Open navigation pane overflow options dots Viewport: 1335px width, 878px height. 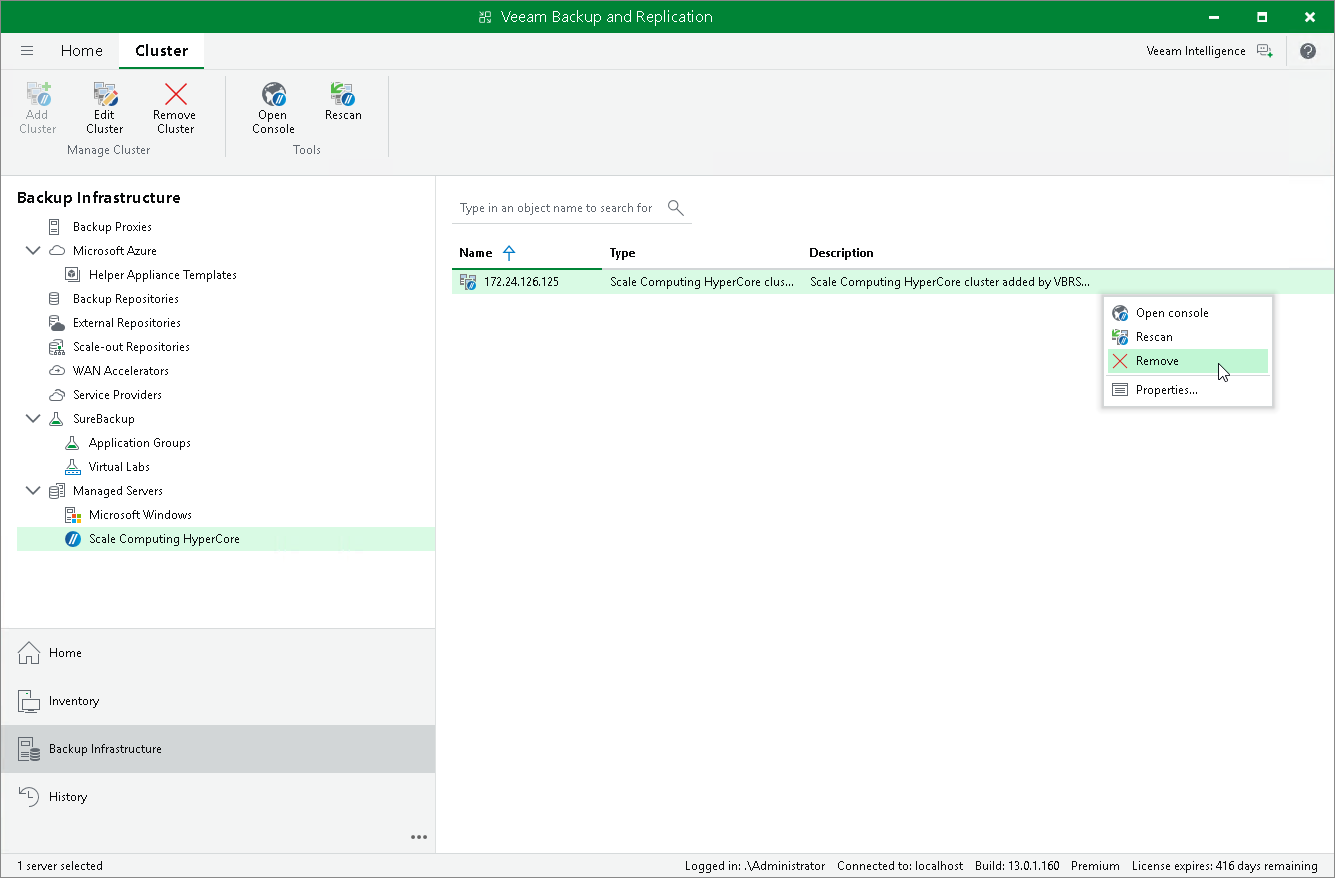(x=419, y=837)
